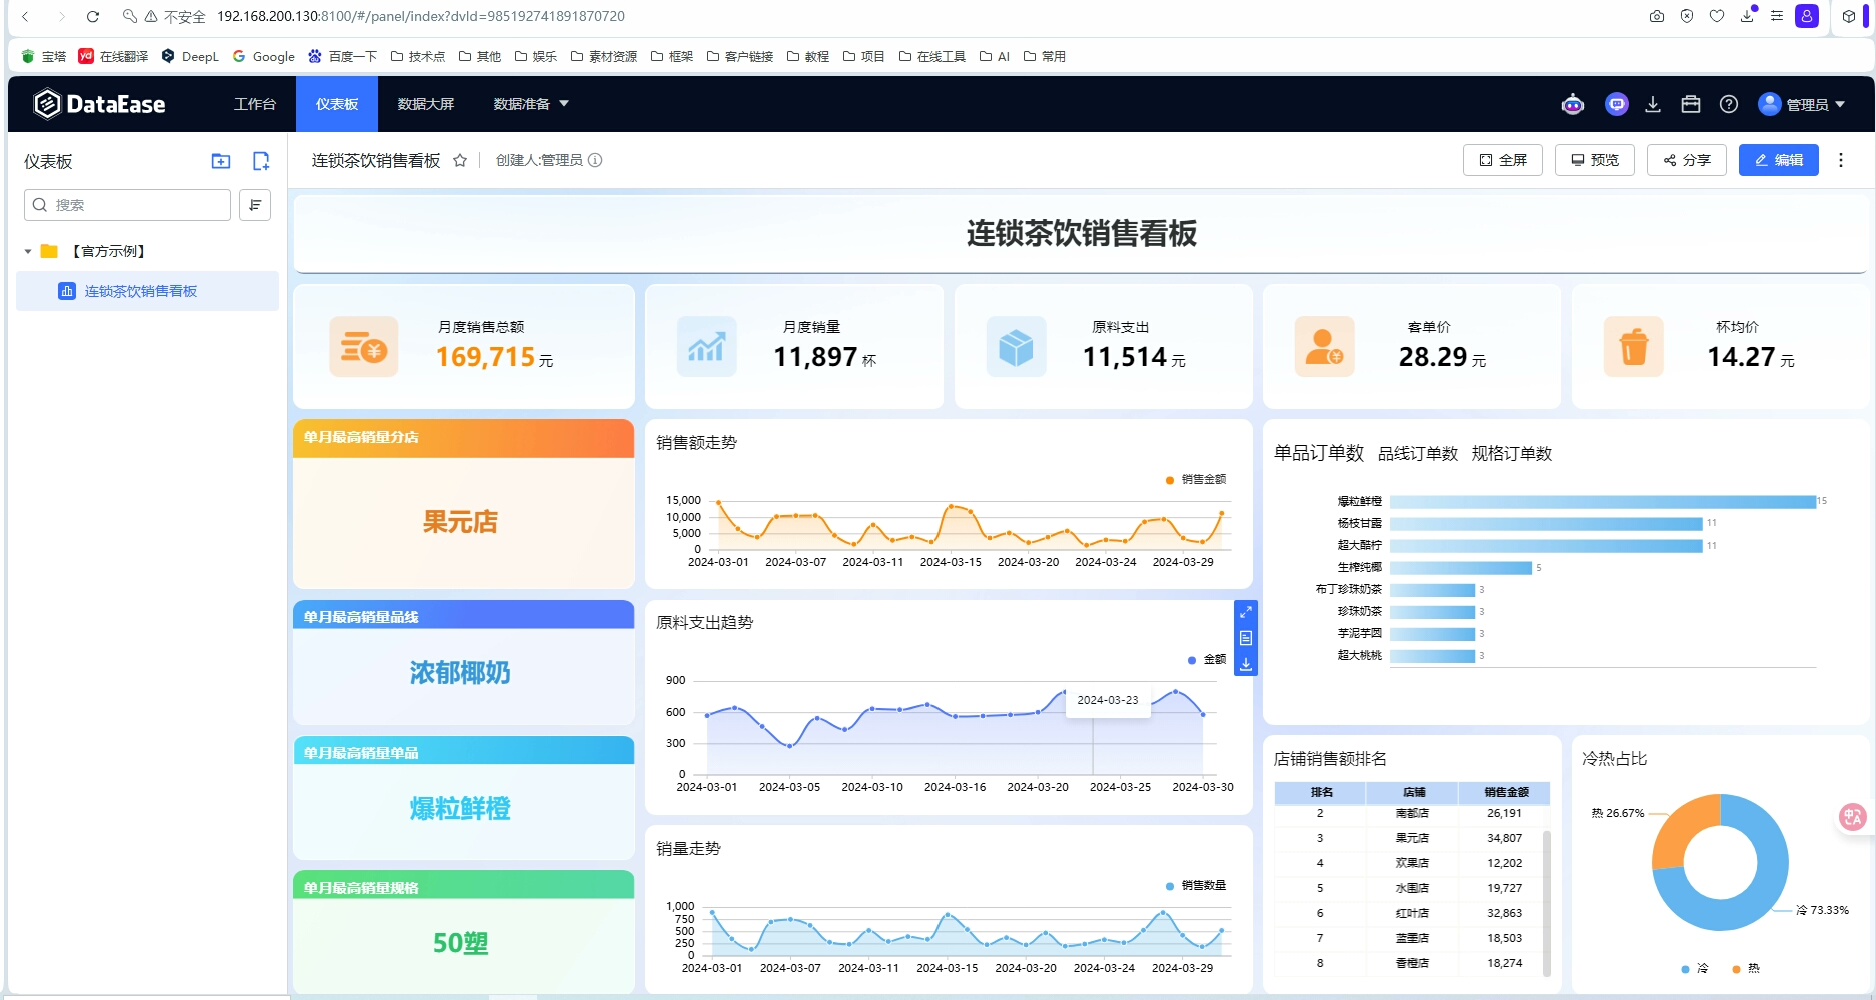Click the new folder icon in sidebar

point(221,161)
